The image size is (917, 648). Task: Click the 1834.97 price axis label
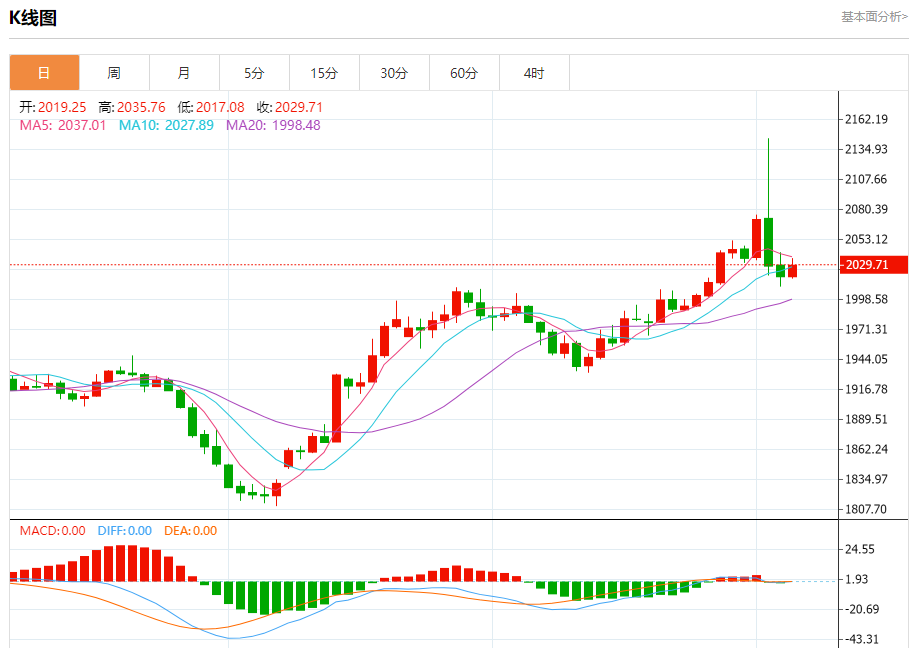pyautogui.click(x=866, y=479)
